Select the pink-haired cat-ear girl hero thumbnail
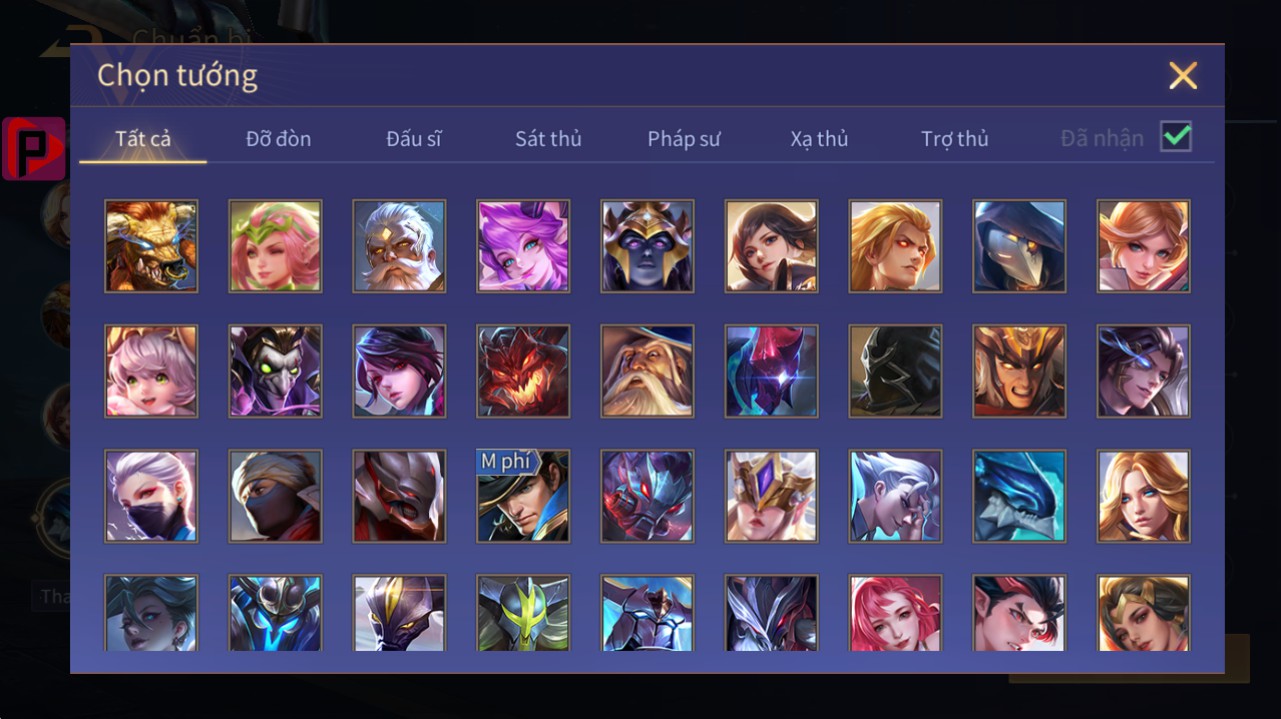 (151, 371)
